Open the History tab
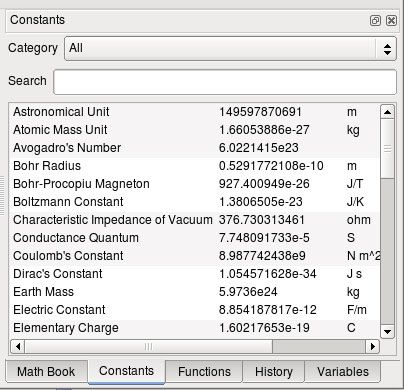Viewport: 404px width, 390px height. pos(274,371)
